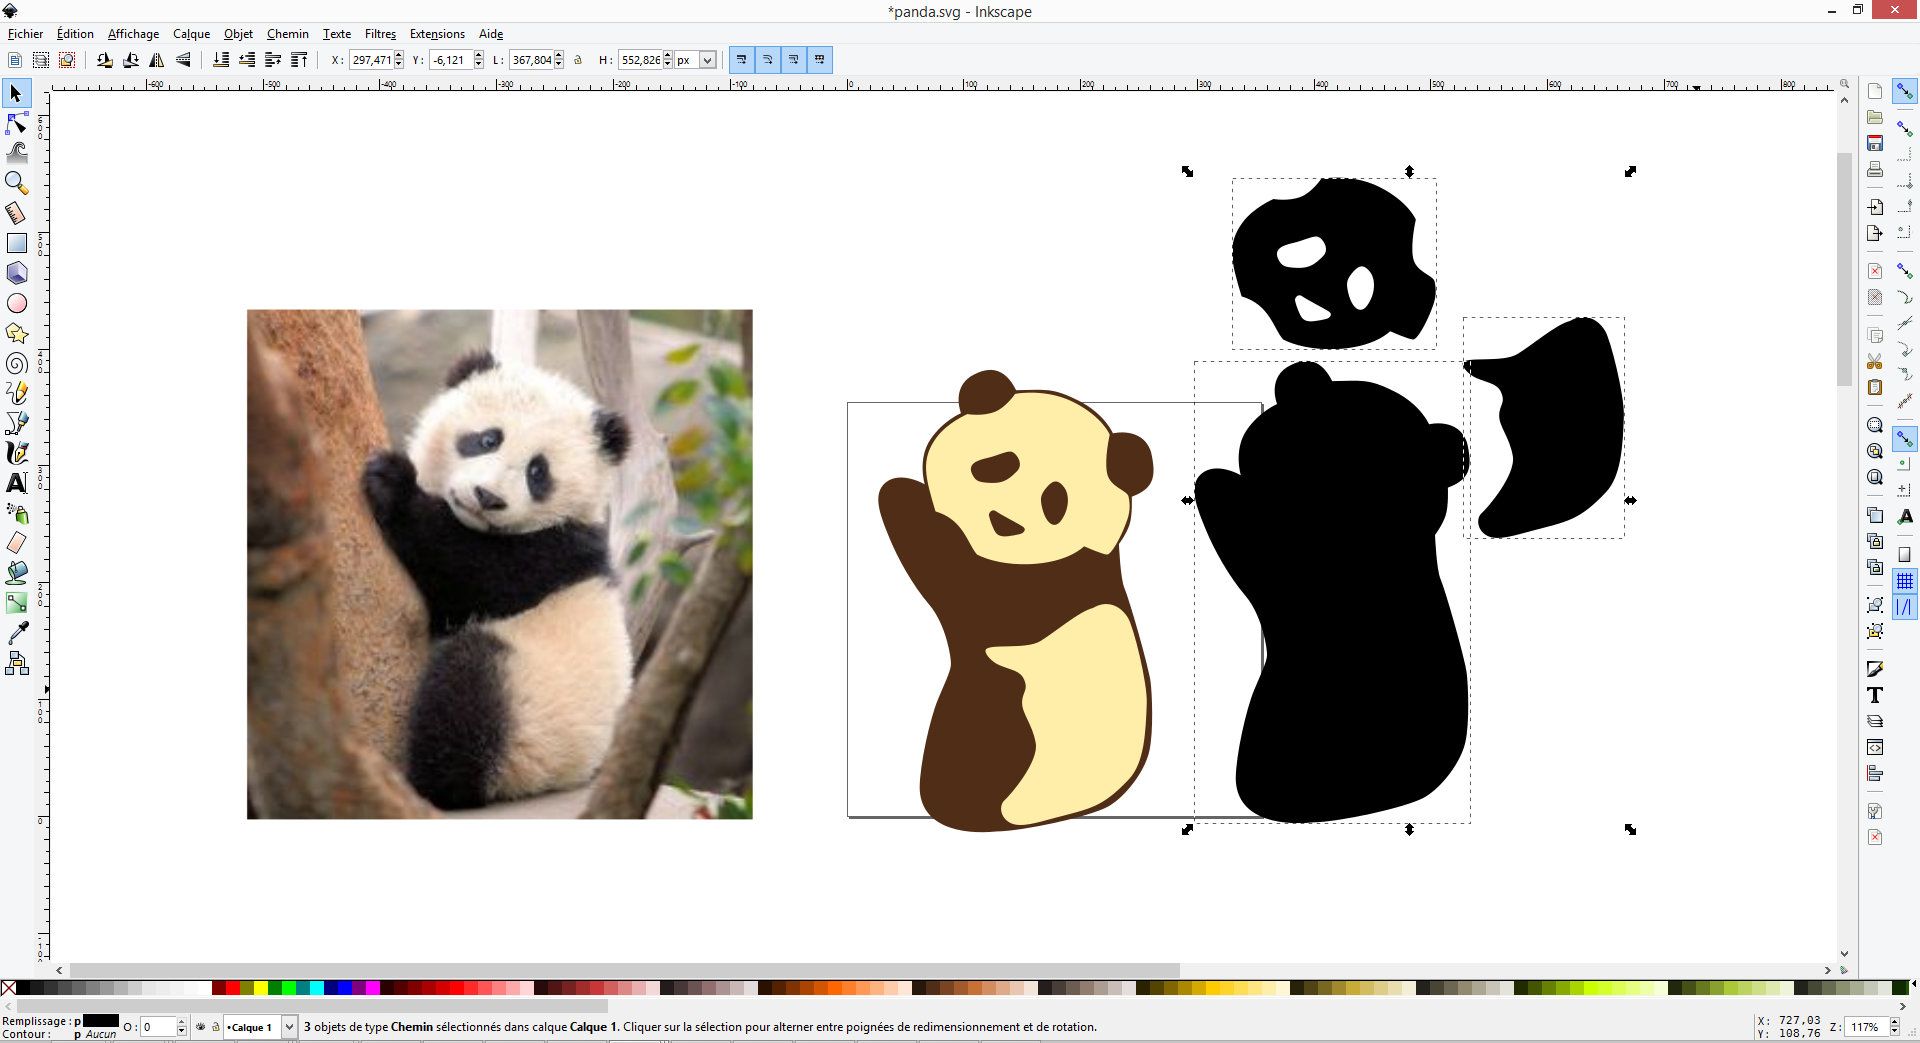Click the black fill color indicator

click(100, 1021)
